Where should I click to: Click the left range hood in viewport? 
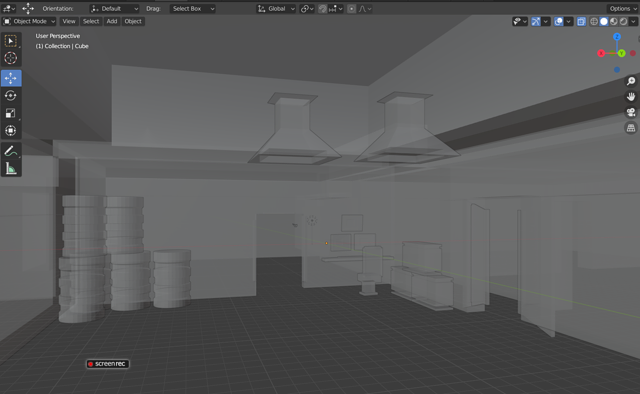point(294,129)
